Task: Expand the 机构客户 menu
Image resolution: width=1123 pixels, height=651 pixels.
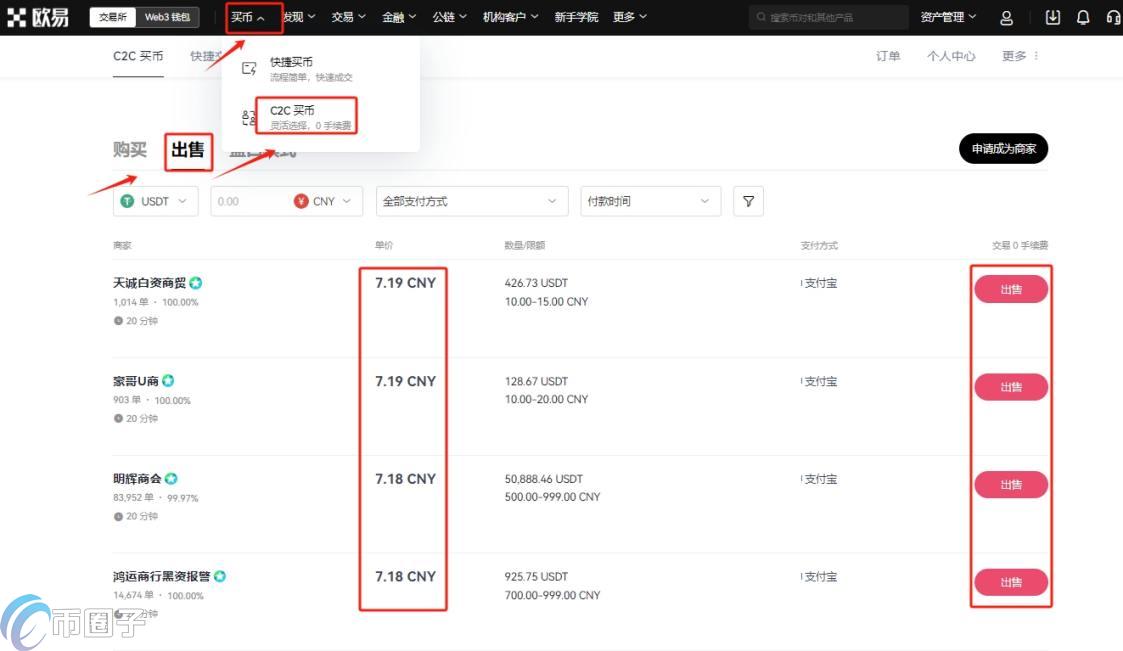Action: click(x=511, y=17)
